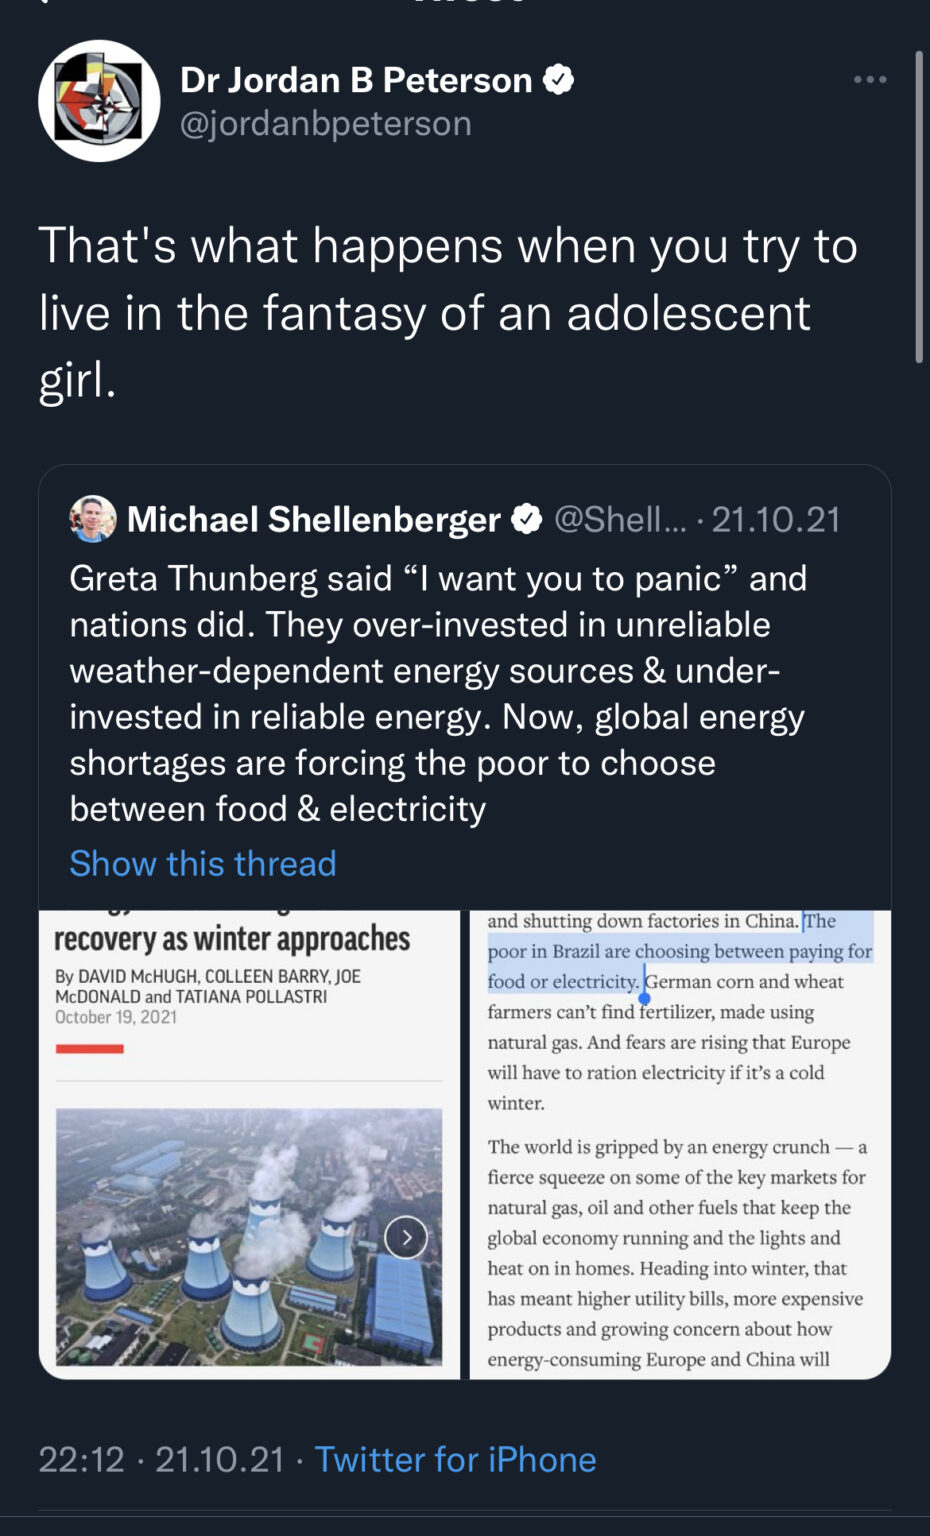
Task: Click Michael Shellenberger's verified checkmark
Action: tap(527, 519)
